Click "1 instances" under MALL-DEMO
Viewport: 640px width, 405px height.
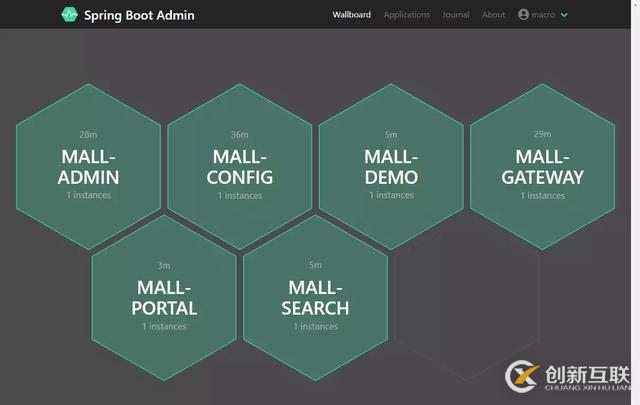(391, 195)
